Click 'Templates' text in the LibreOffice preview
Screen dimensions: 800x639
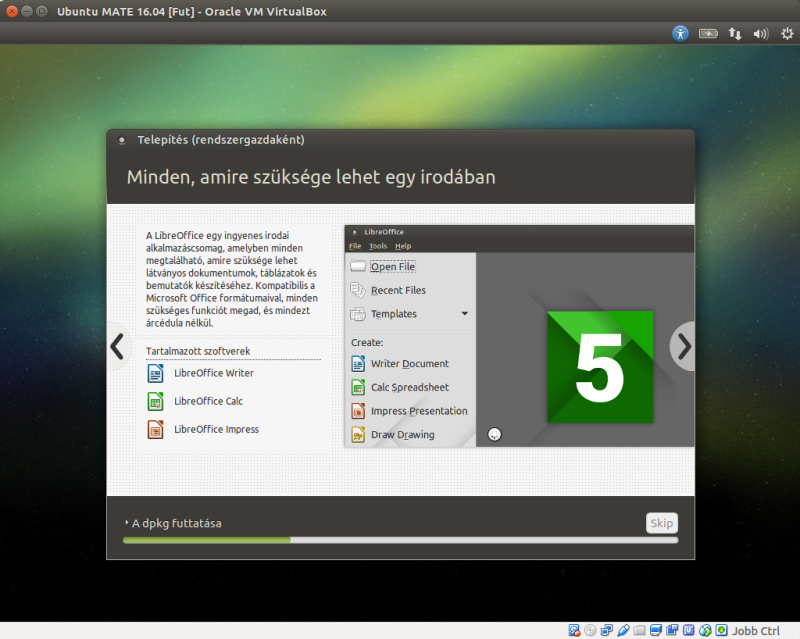click(x=394, y=314)
